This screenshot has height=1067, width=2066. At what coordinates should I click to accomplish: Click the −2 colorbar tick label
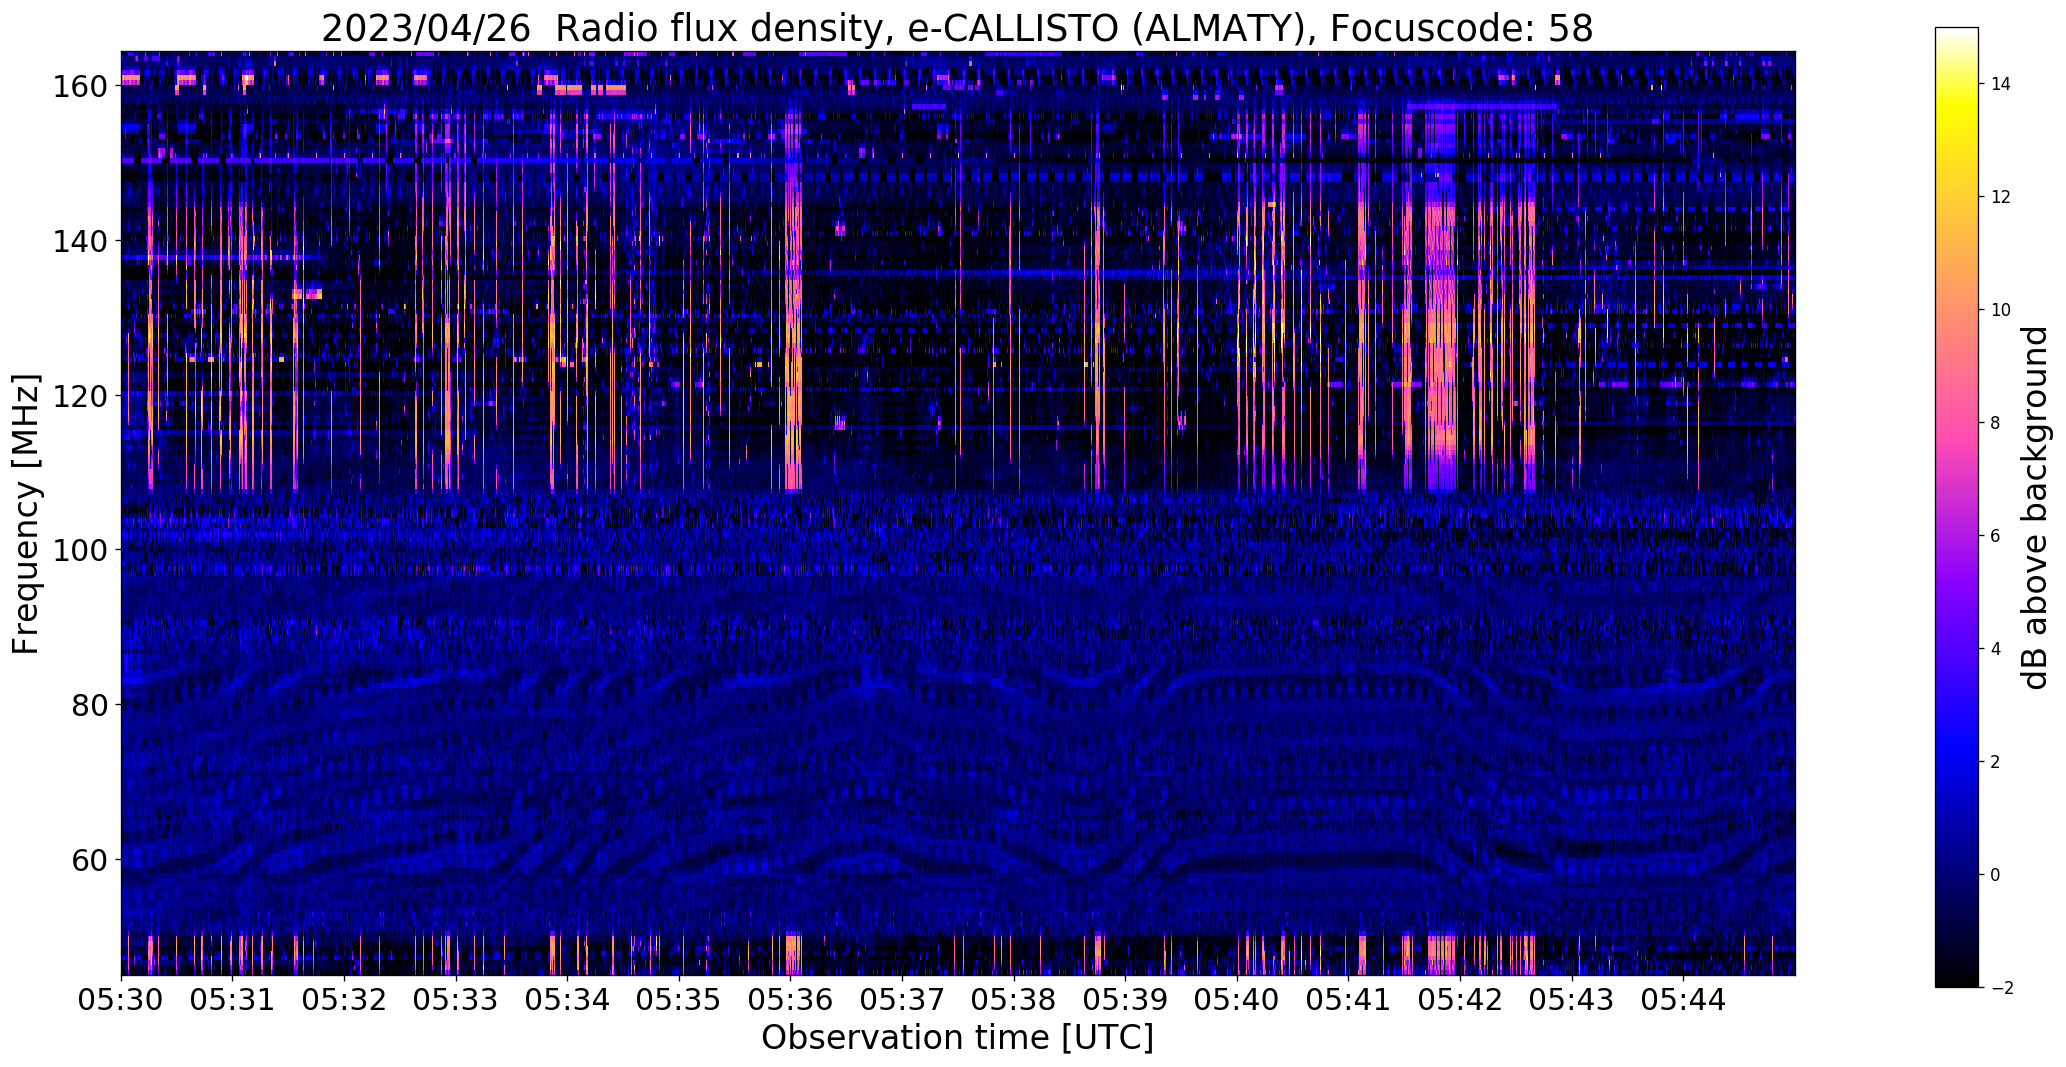click(x=2002, y=988)
